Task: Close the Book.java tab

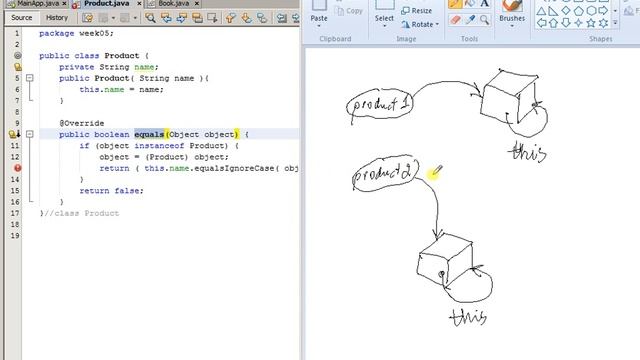Action: pos(197,3)
